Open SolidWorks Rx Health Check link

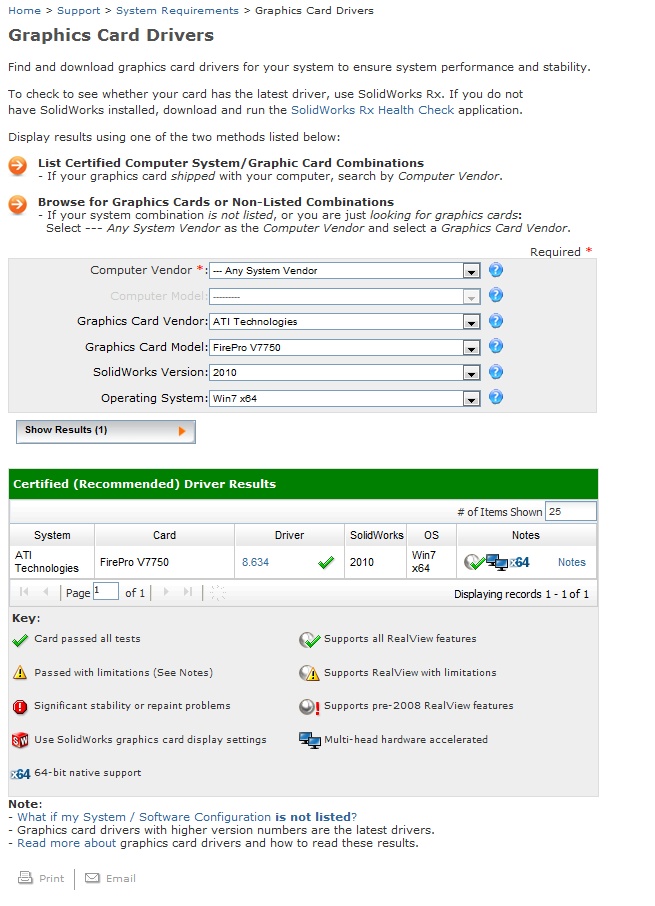click(x=373, y=110)
